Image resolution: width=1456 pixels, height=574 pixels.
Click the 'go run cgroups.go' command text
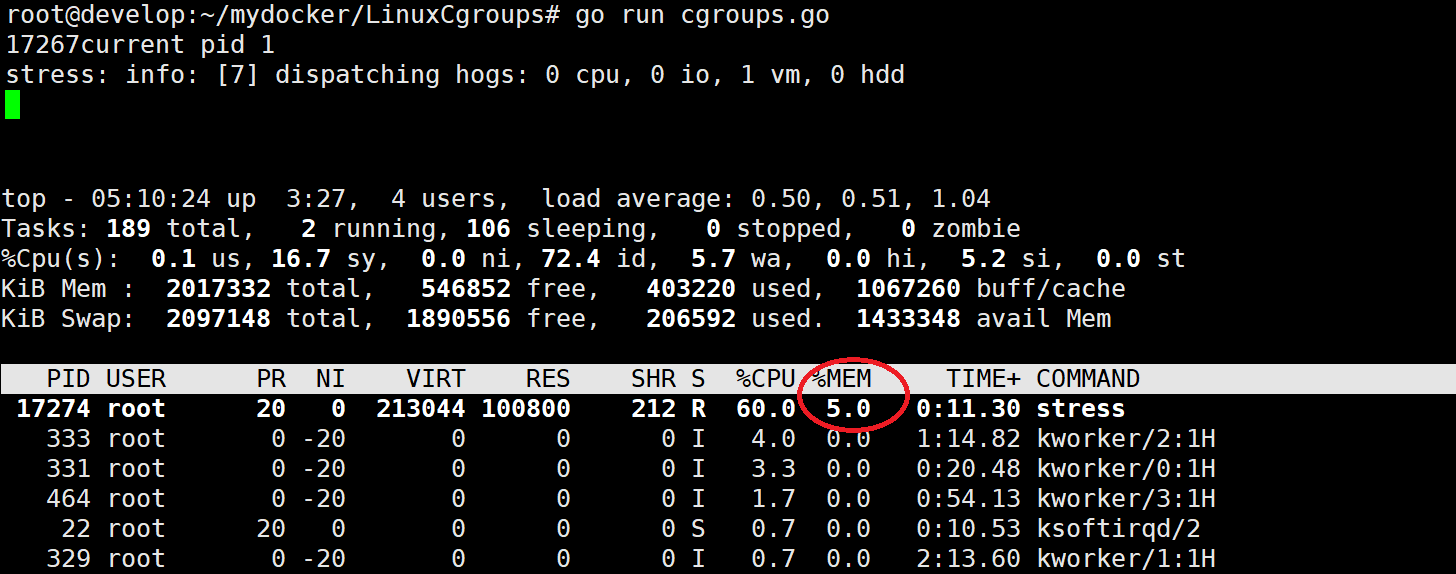(x=701, y=16)
